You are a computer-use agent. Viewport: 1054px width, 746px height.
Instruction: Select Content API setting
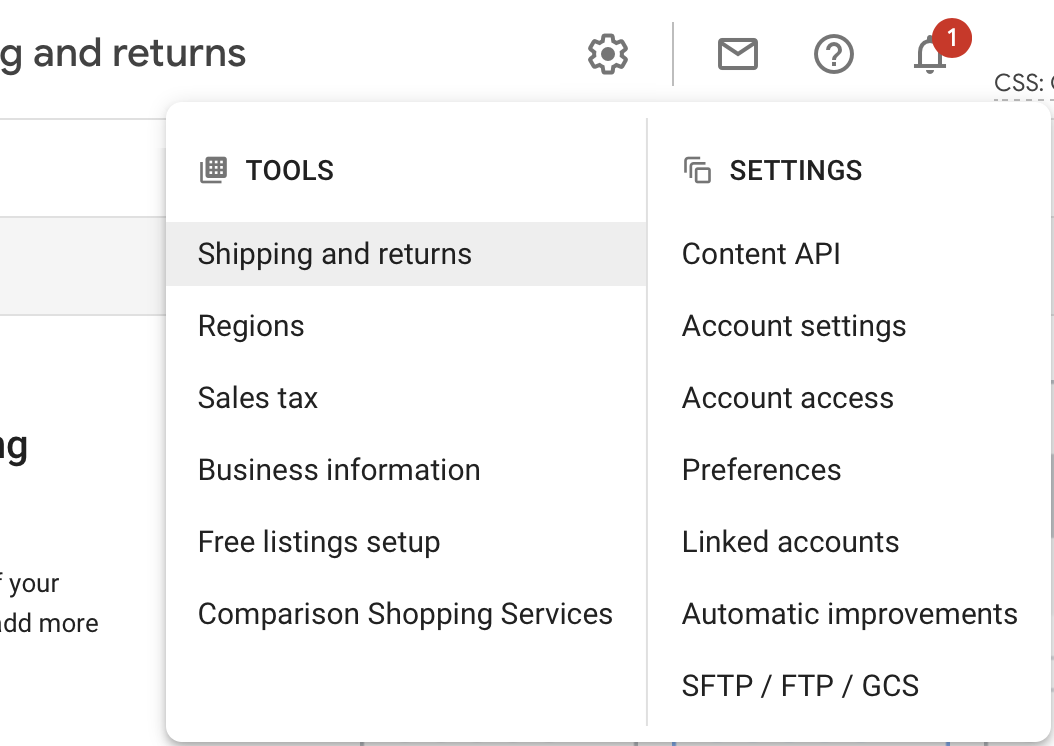(x=761, y=254)
